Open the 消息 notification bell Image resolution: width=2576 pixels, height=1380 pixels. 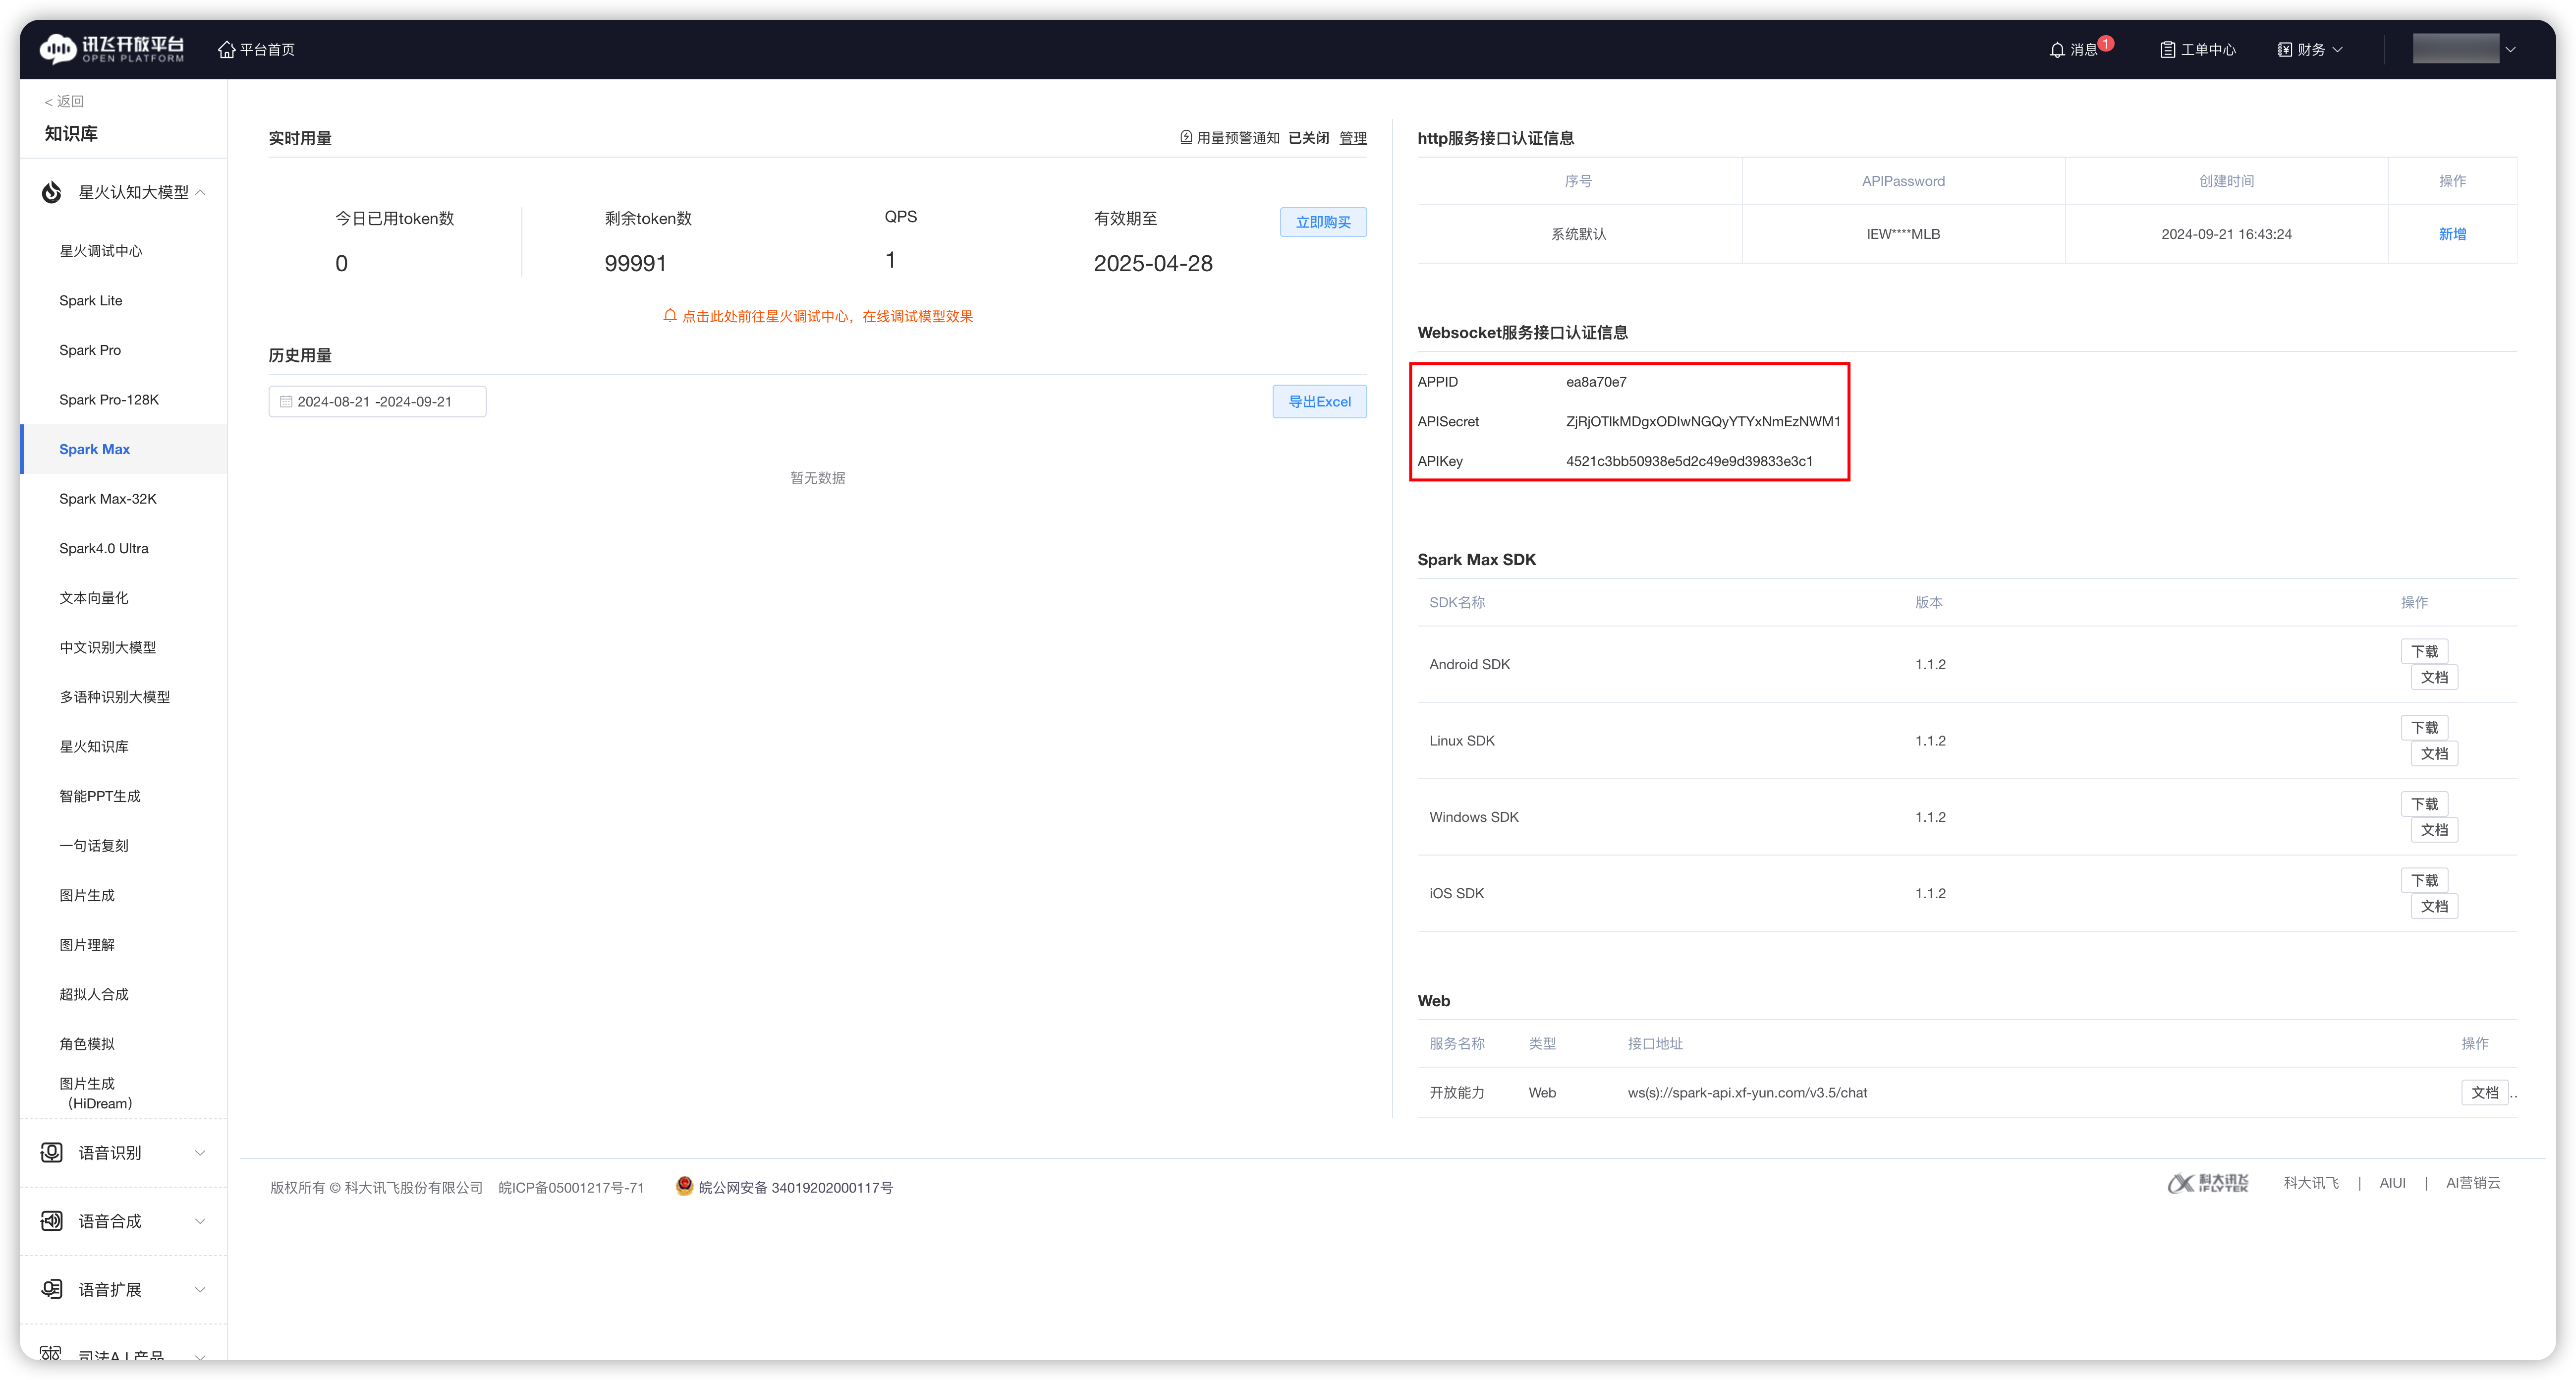(x=2057, y=50)
